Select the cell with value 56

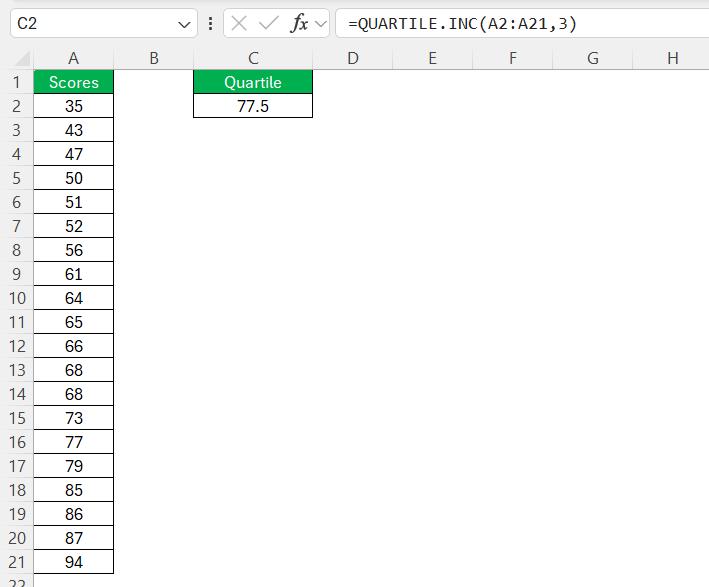click(x=73, y=250)
